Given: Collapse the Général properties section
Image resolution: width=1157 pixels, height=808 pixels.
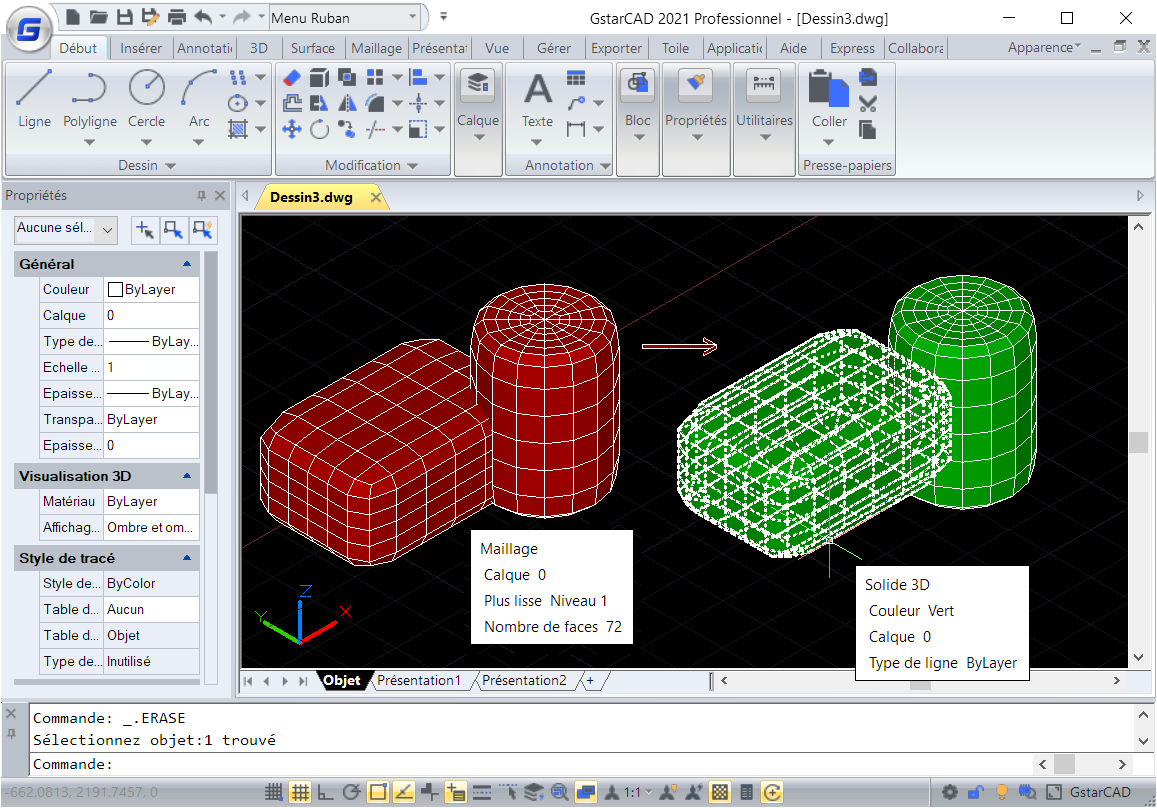Looking at the screenshot, I should pos(187,263).
